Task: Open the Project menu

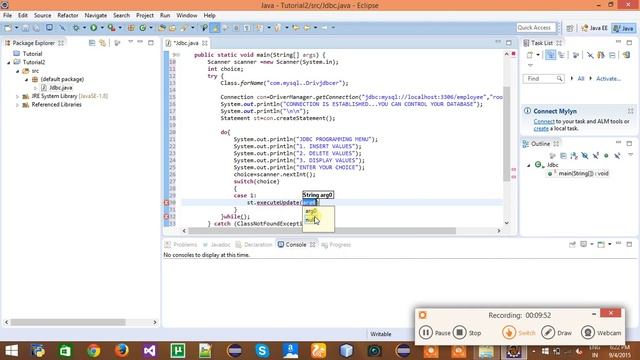Action: 145,16
